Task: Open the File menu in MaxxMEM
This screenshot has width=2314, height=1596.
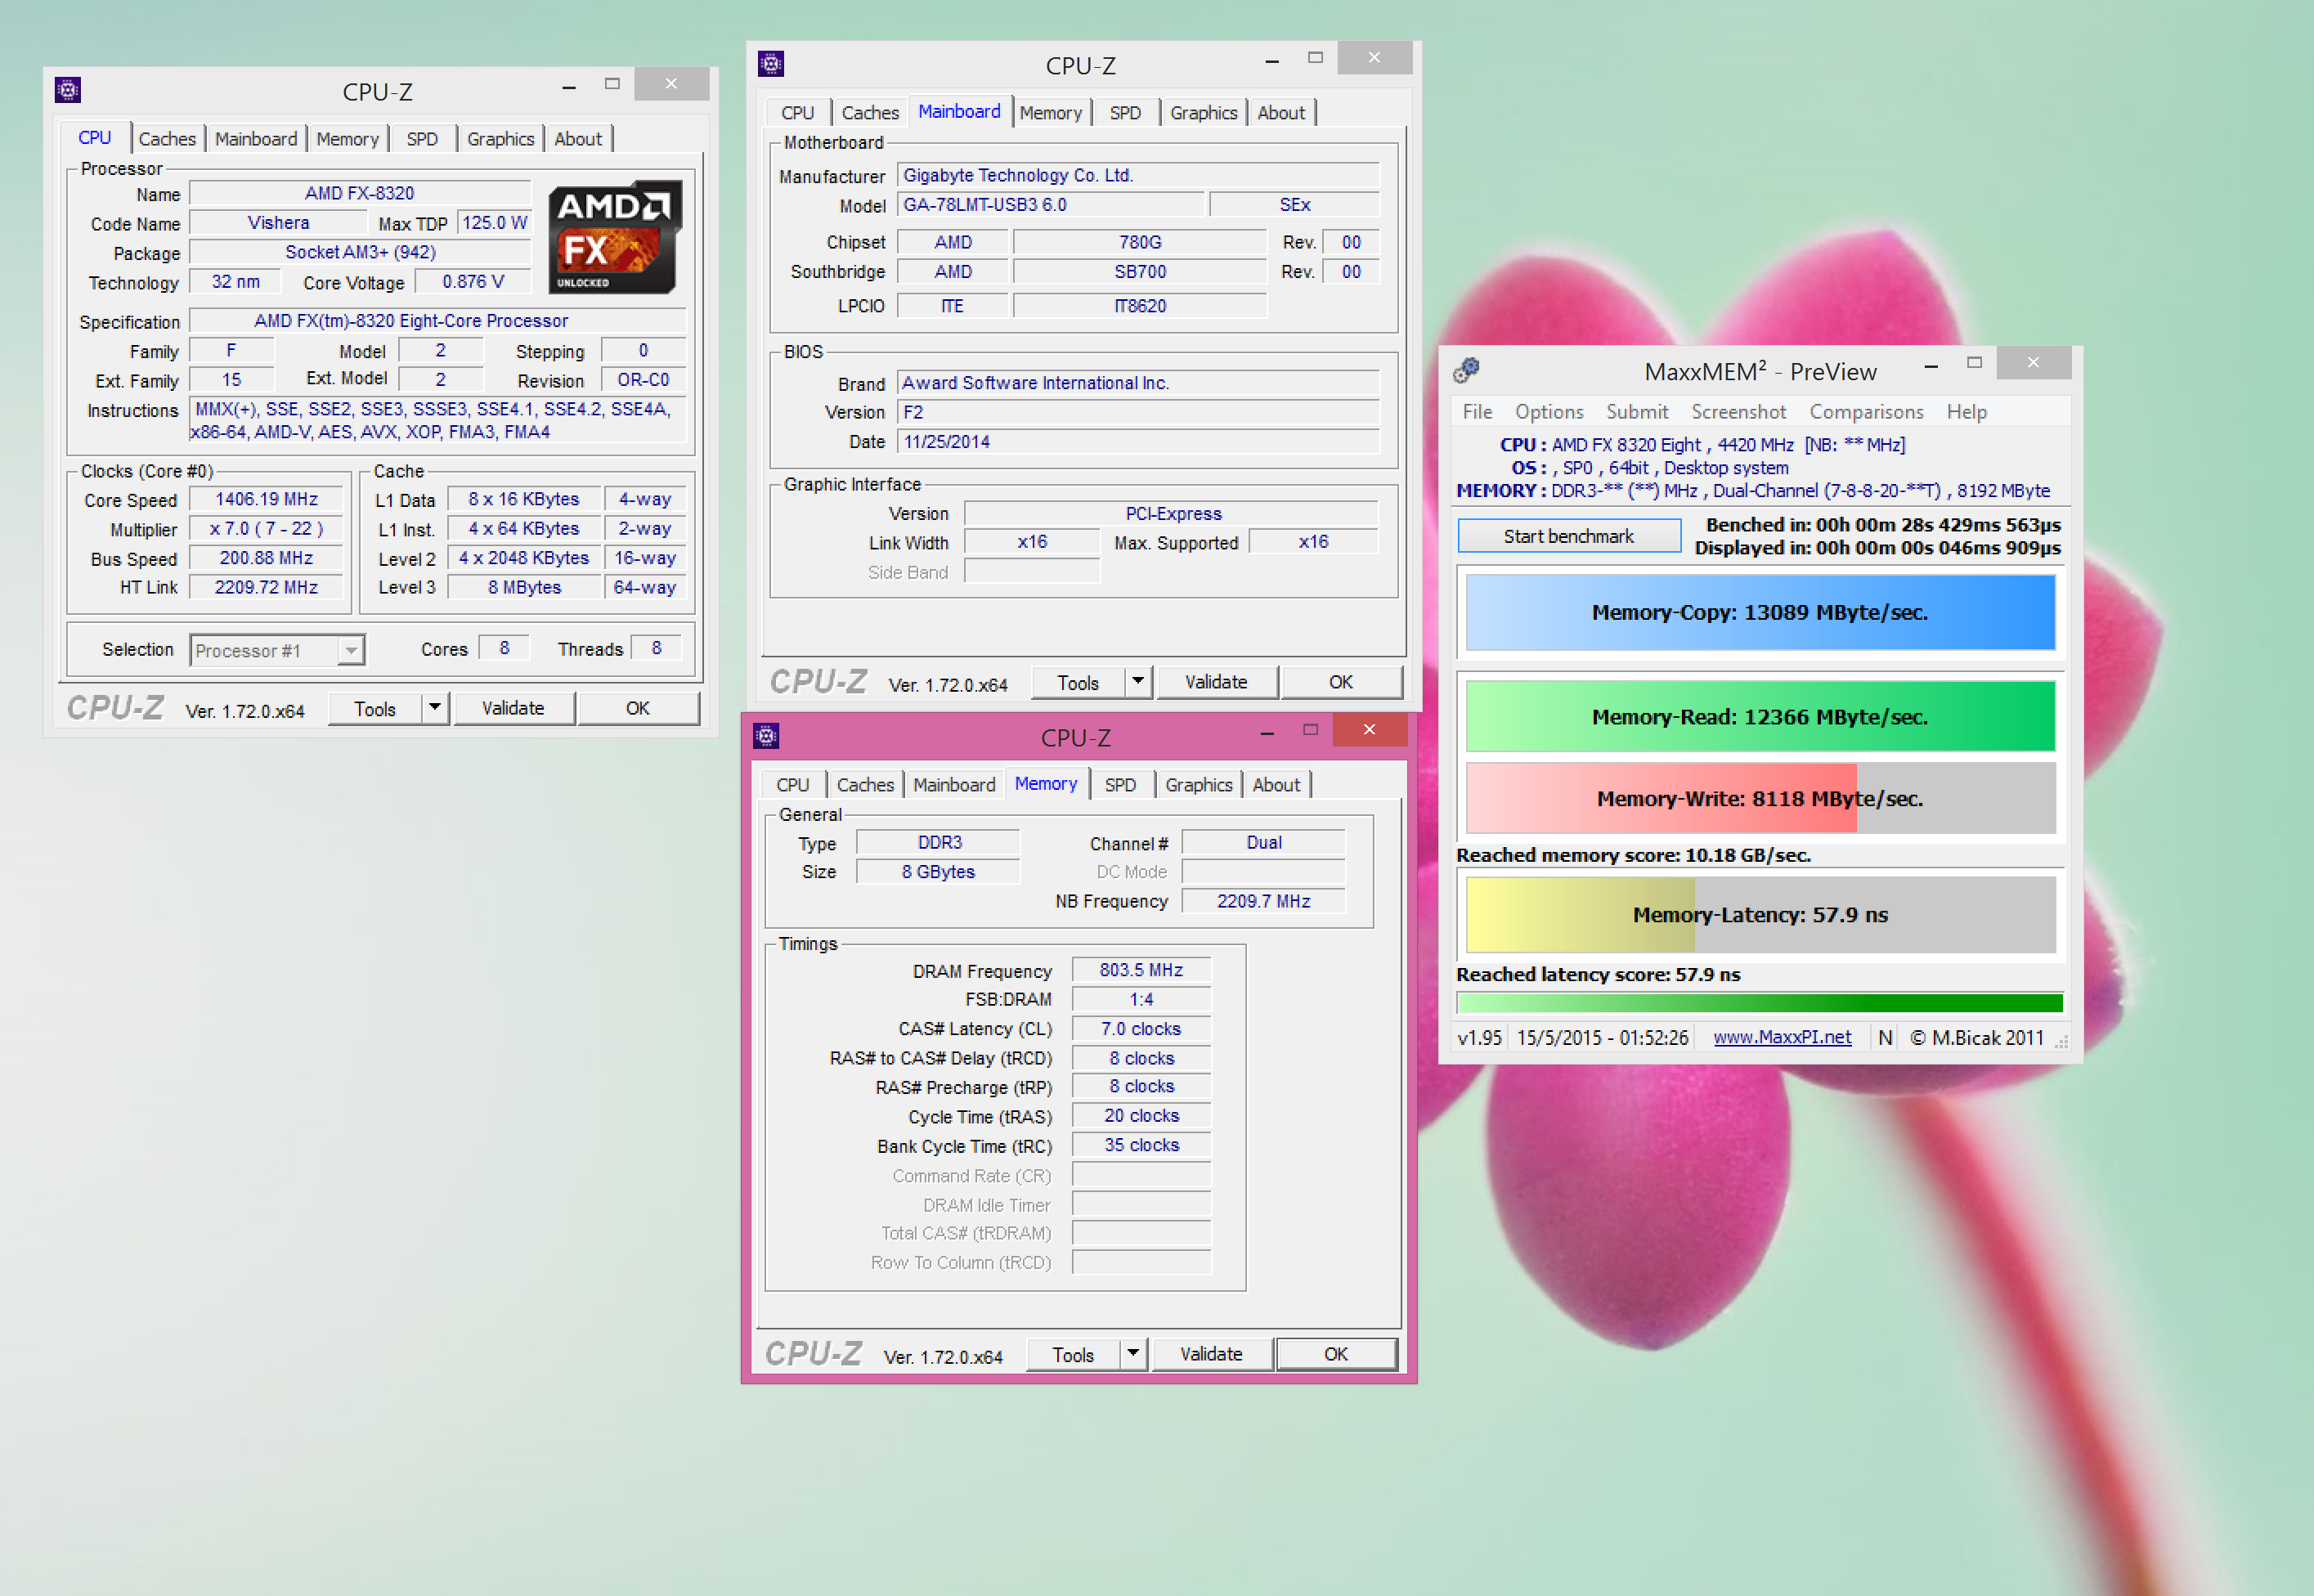Action: click(x=1477, y=412)
